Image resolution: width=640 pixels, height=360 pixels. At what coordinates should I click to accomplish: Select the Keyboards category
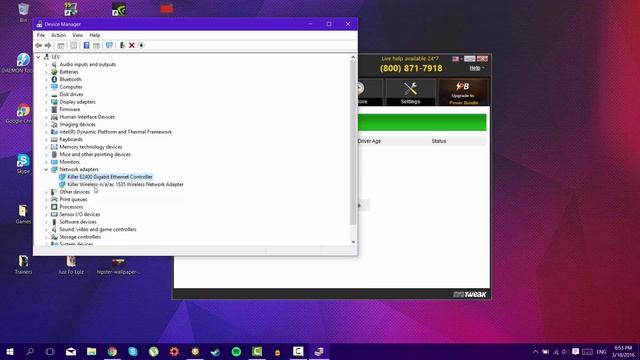71,140
